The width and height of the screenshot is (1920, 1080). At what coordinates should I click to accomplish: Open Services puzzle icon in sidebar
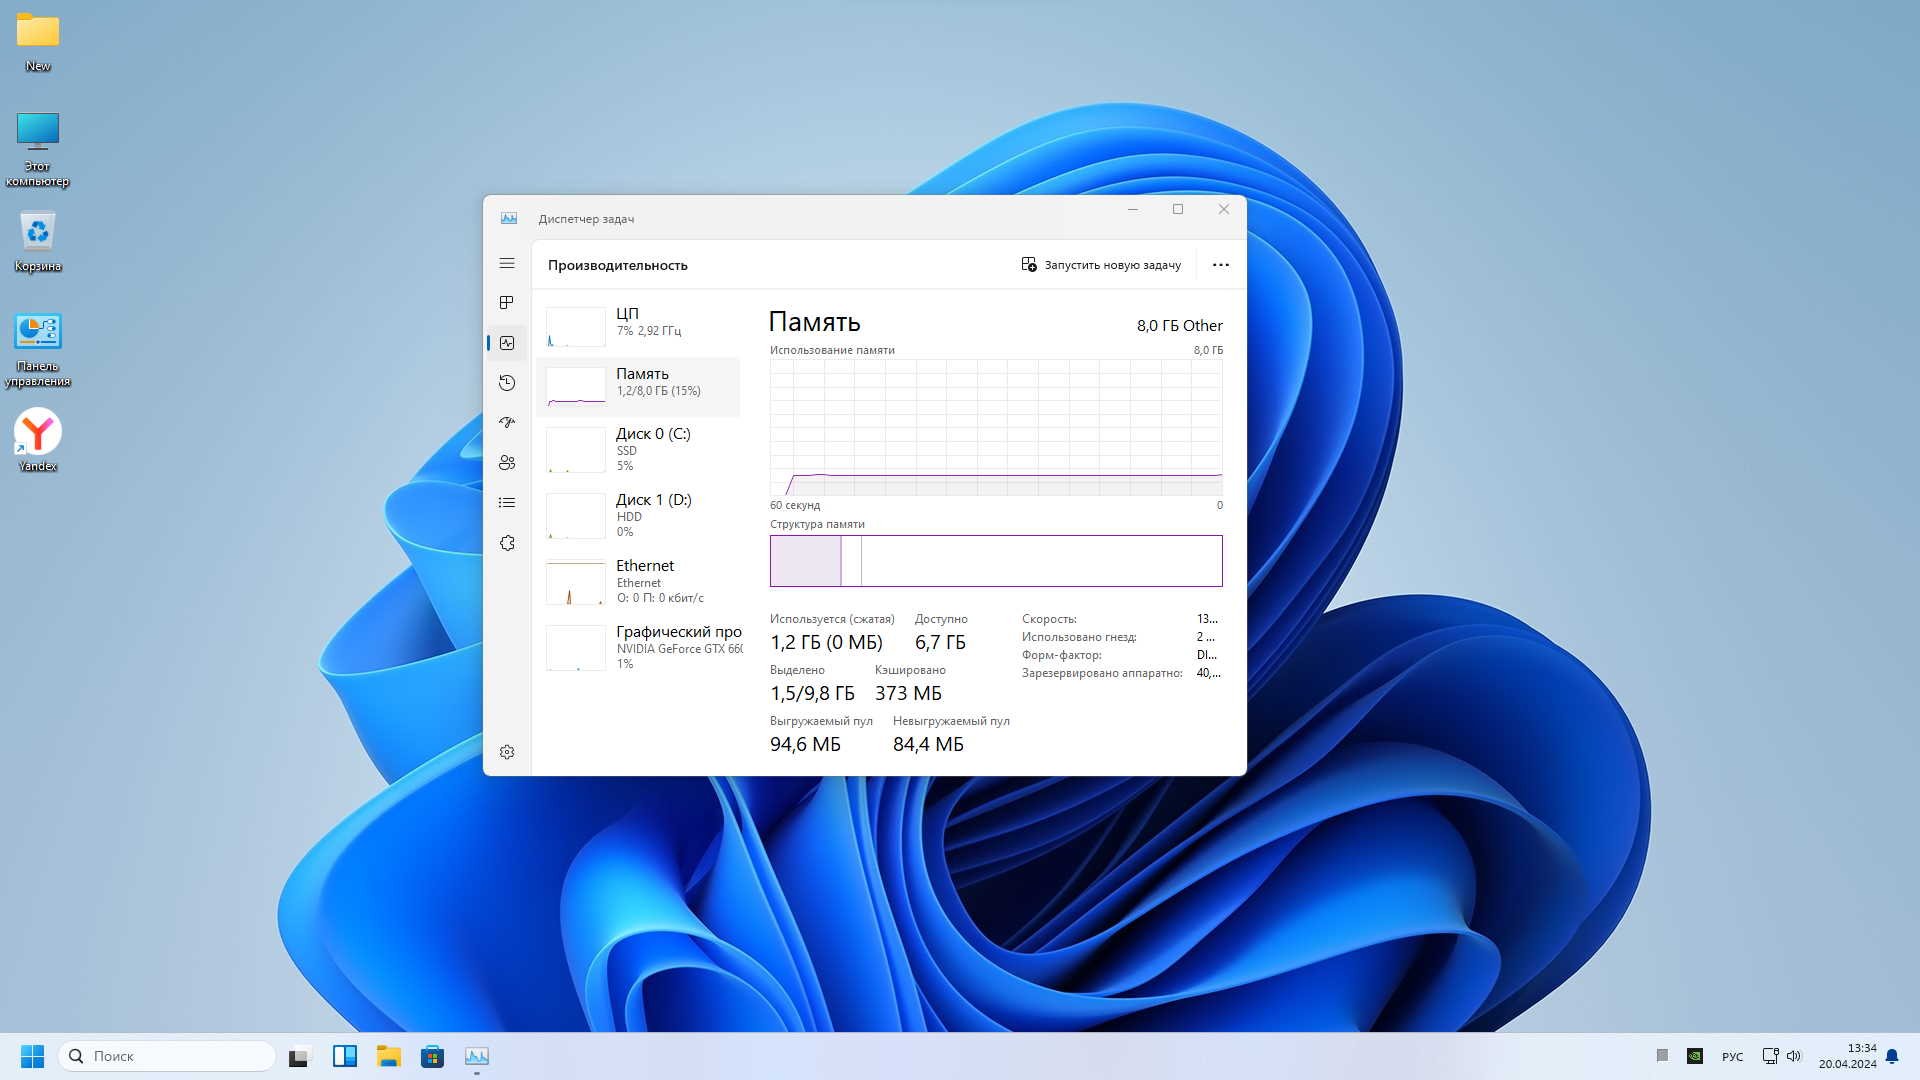click(507, 543)
